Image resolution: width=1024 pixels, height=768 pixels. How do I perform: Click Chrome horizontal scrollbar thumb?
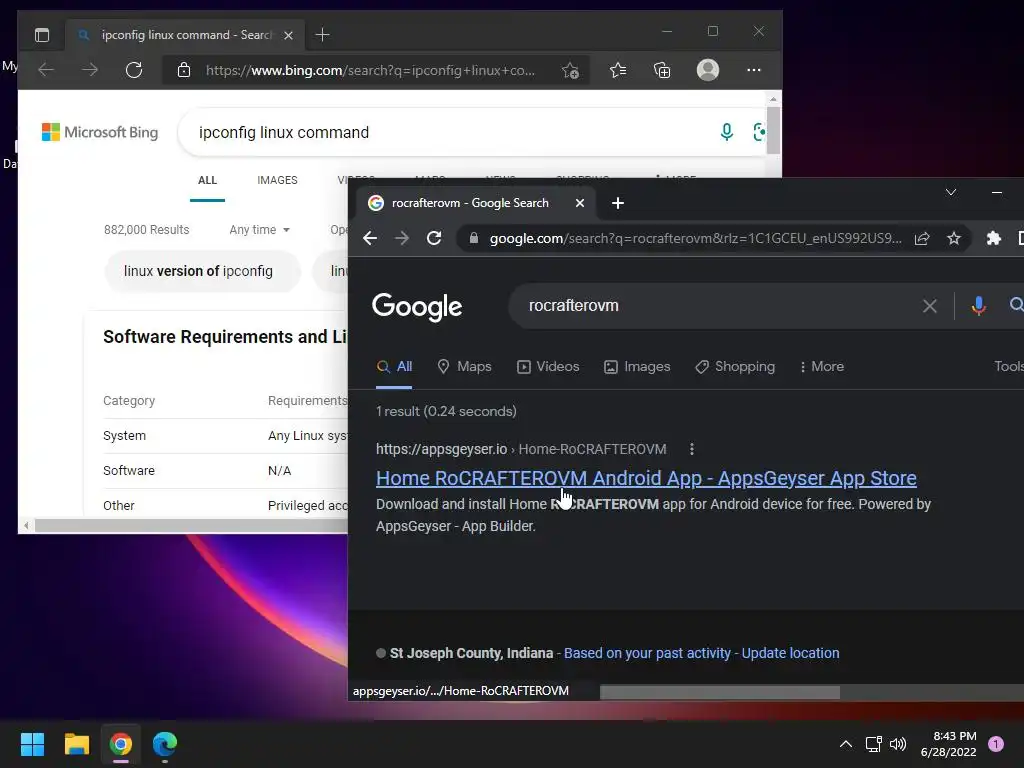[x=720, y=692]
